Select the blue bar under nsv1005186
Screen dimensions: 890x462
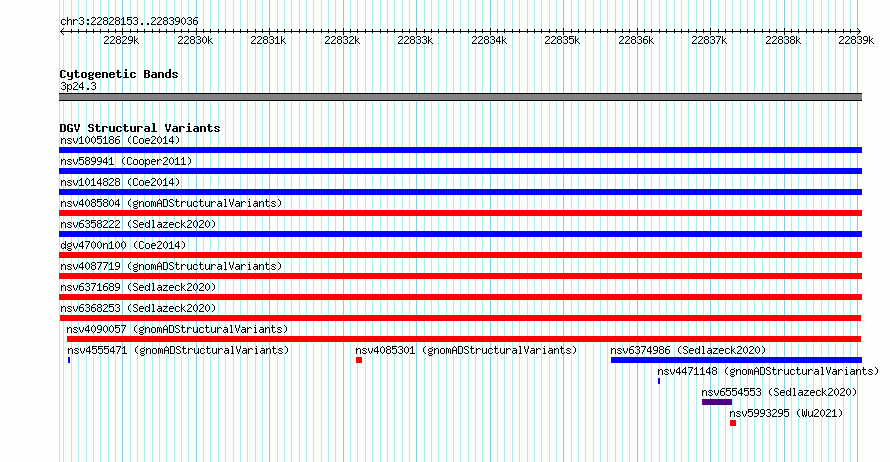point(460,150)
